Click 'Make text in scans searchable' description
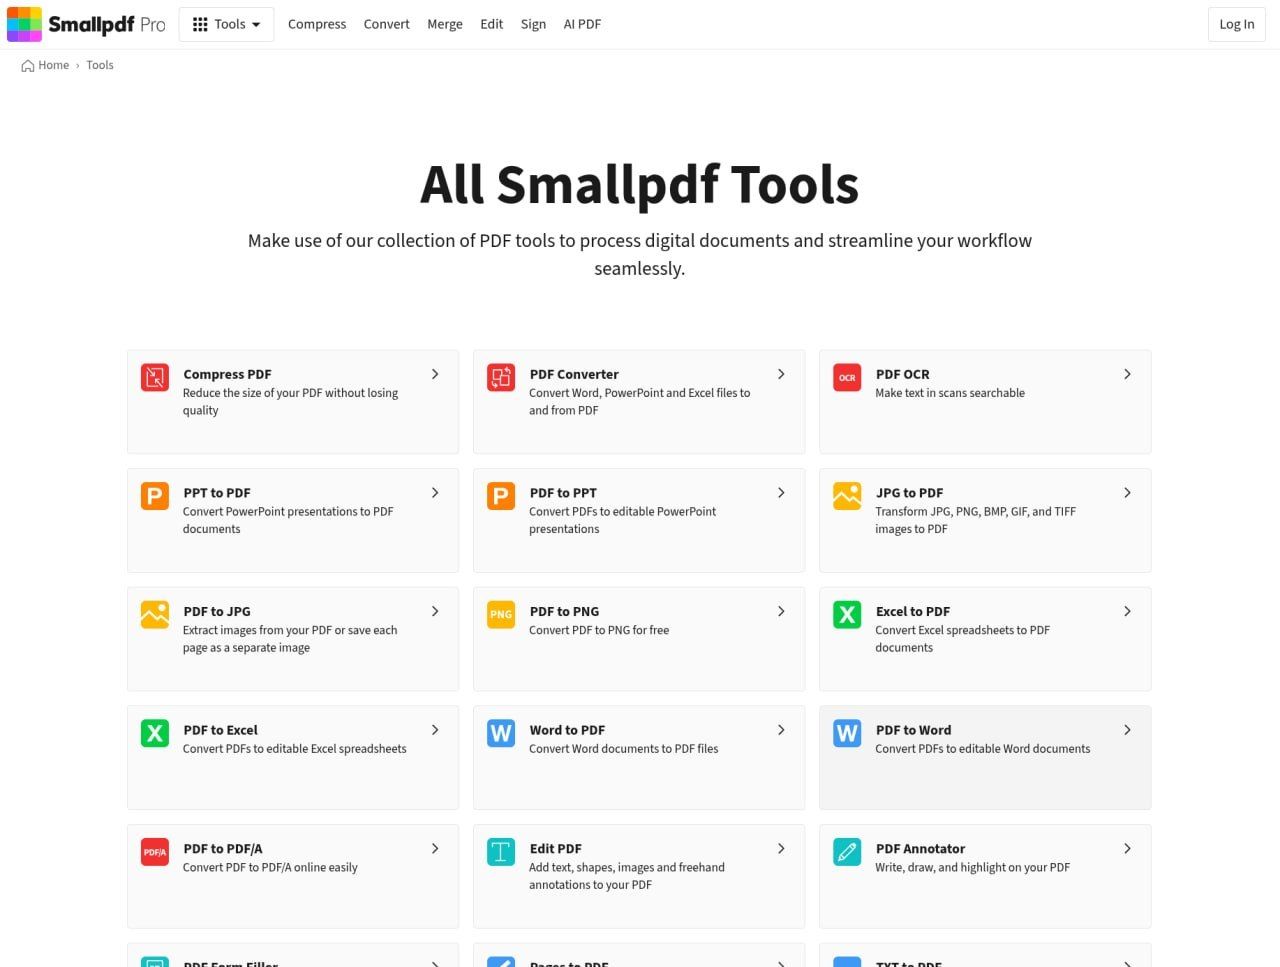This screenshot has width=1280, height=967. [950, 393]
